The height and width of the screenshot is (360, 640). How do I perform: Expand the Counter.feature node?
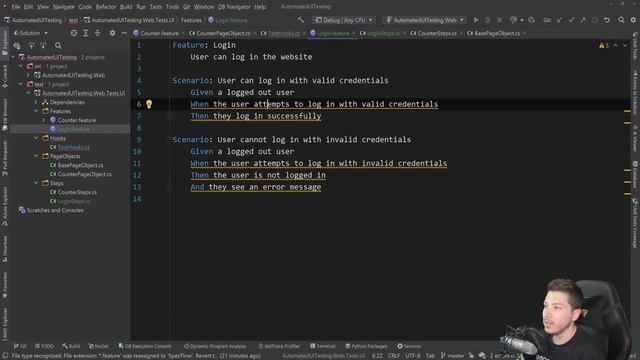coord(44,120)
